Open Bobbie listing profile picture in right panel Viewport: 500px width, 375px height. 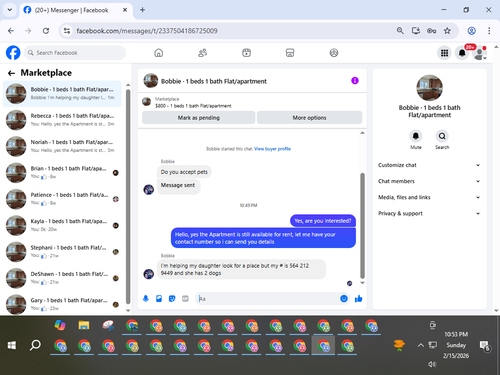[x=429, y=88]
